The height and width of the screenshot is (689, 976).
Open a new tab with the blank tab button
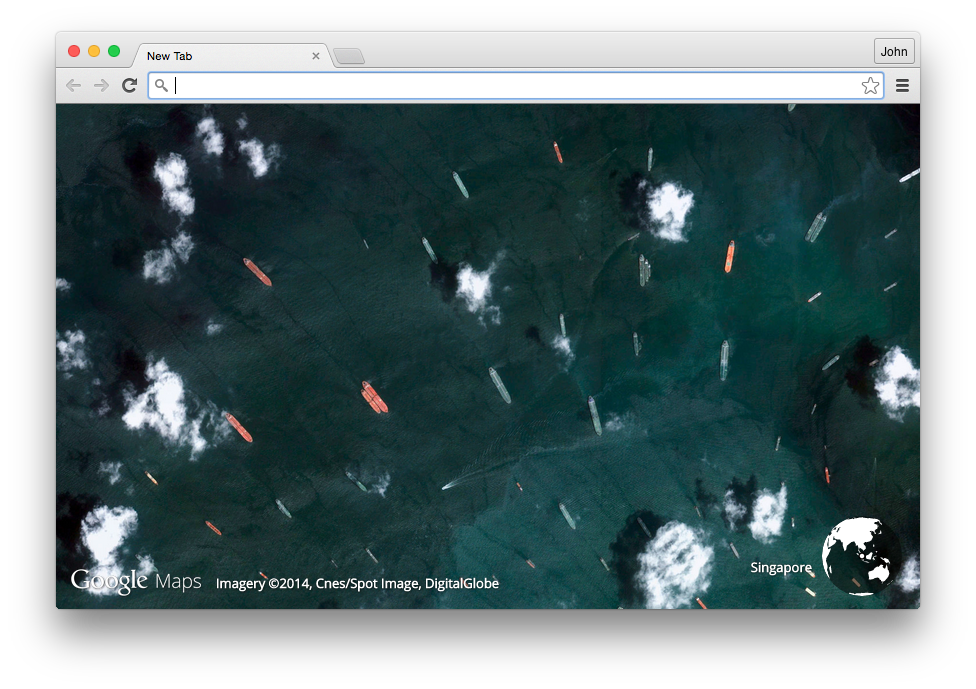pos(349,57)
